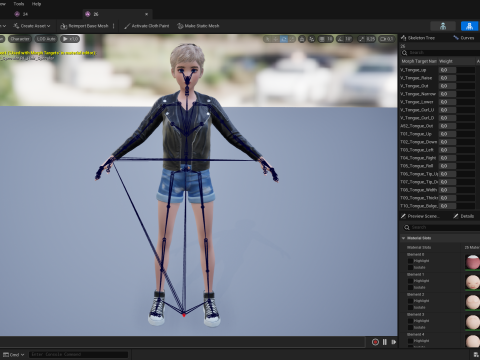Click the morph target search field
Viewport: 480px width, 360px height.
[x=440, y=53]
